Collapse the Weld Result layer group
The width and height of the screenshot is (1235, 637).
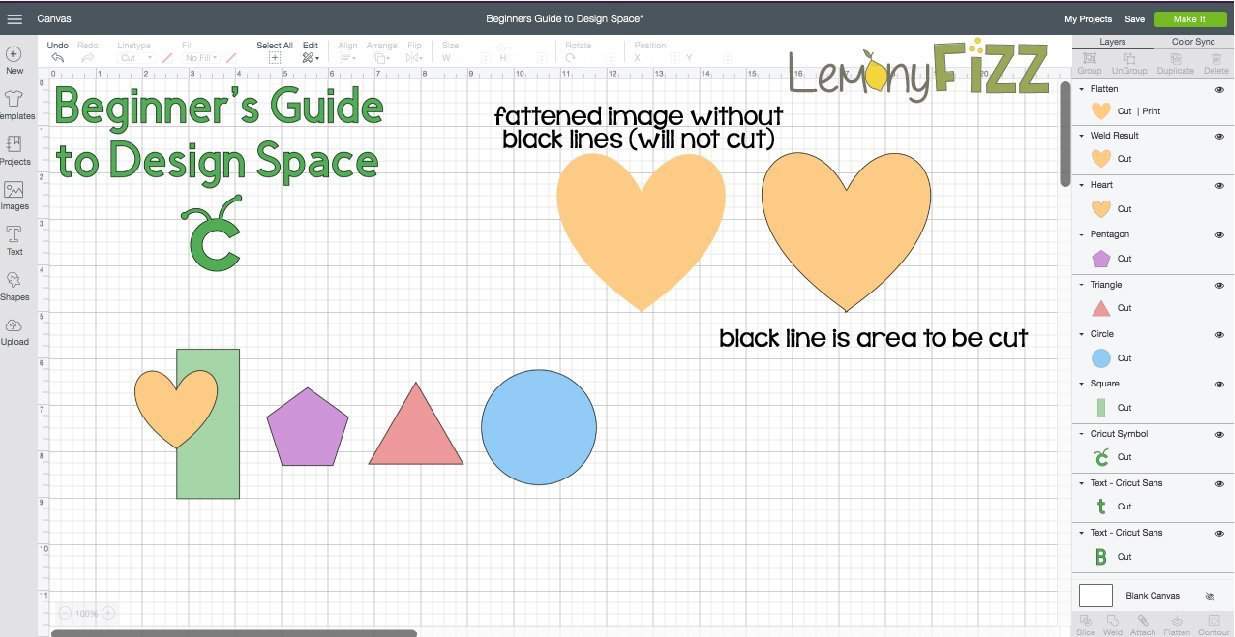click(x=1082, y=137)
